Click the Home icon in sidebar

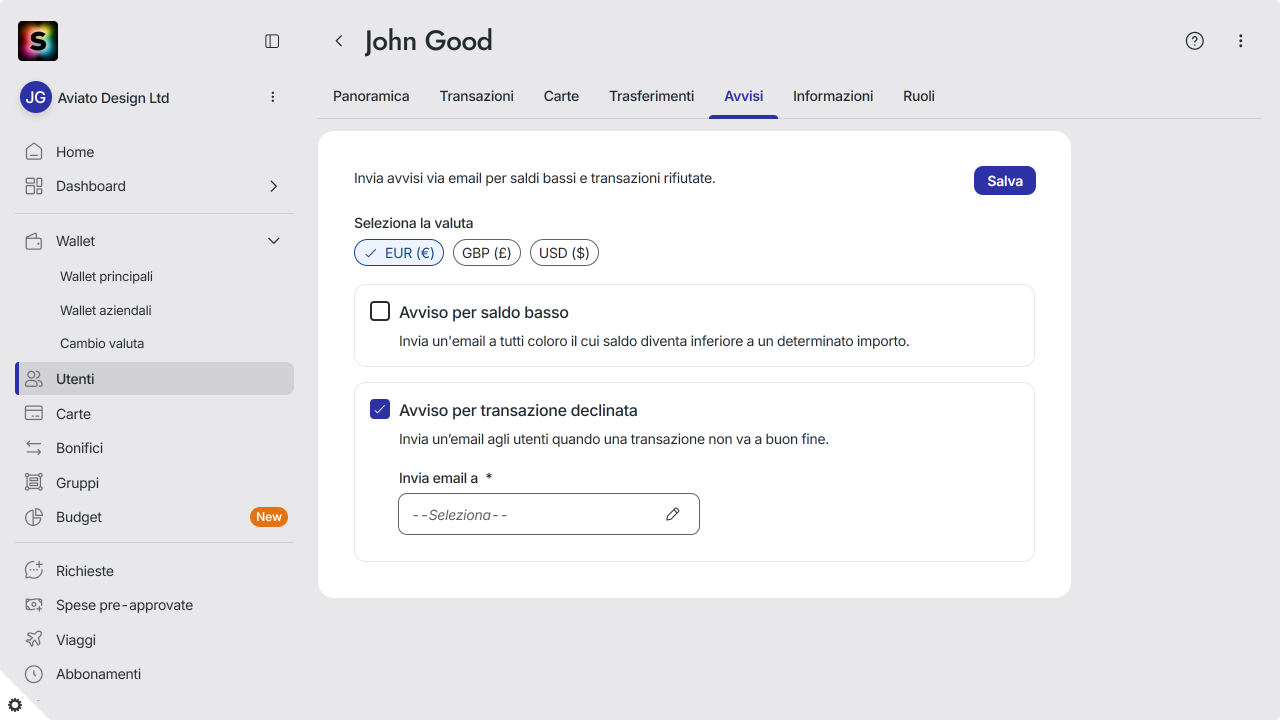coord(34,152)
